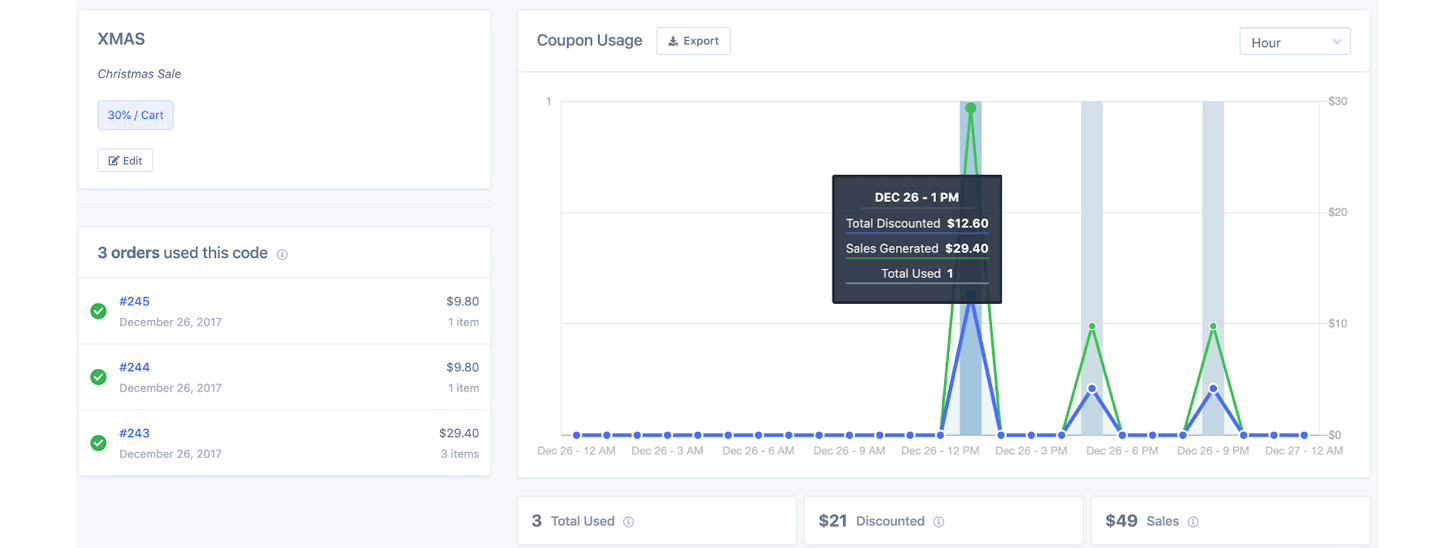
Task: Open the Hour interval dropdown
Action: pyautogui.click(x=1294, y=42)
